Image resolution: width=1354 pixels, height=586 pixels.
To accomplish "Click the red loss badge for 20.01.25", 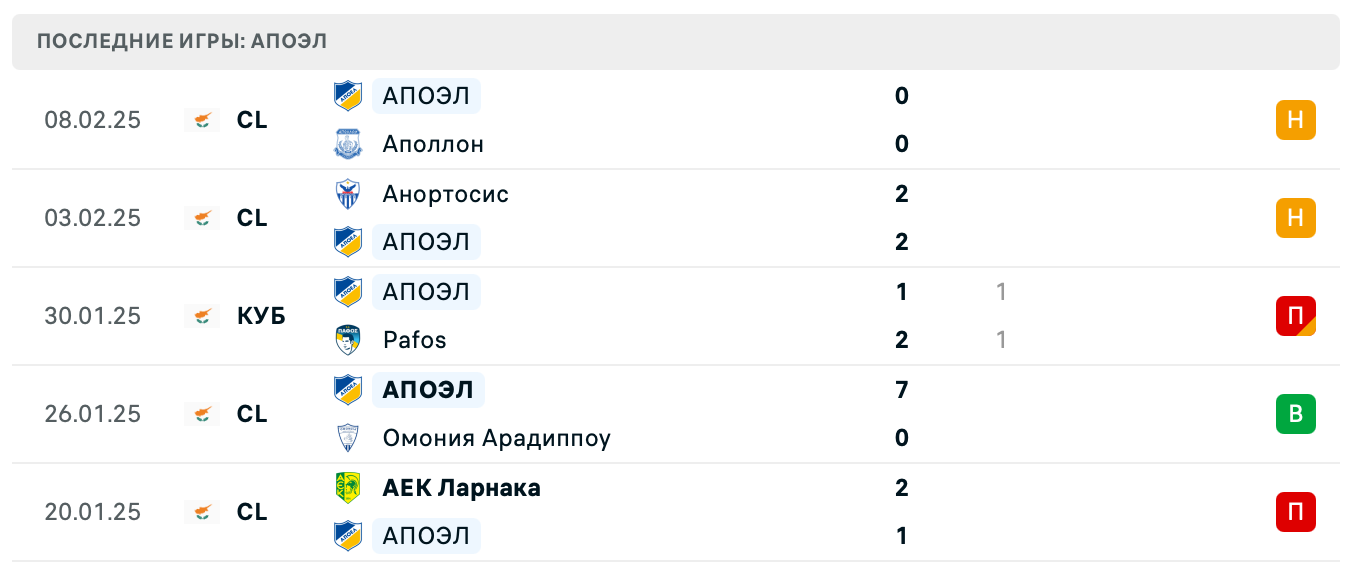I will click(1295, 512).
